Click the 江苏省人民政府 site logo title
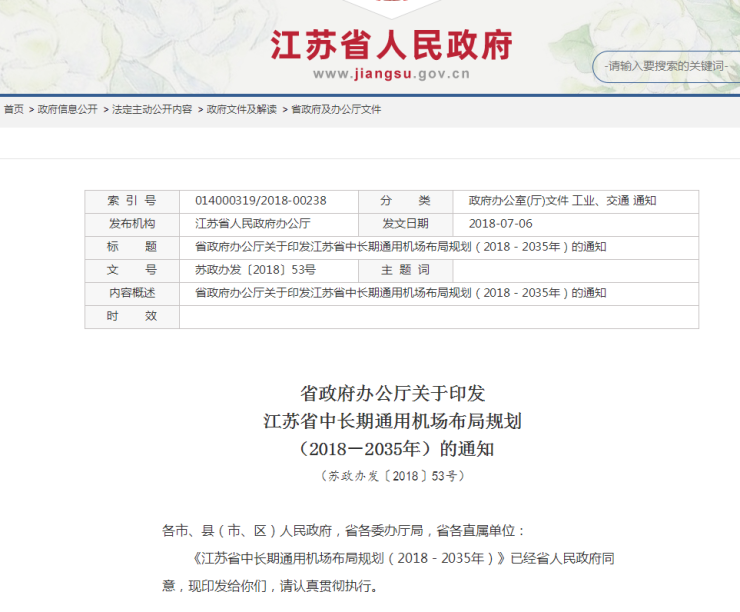This screenshot has width=740, height=612. pos(391,45)
